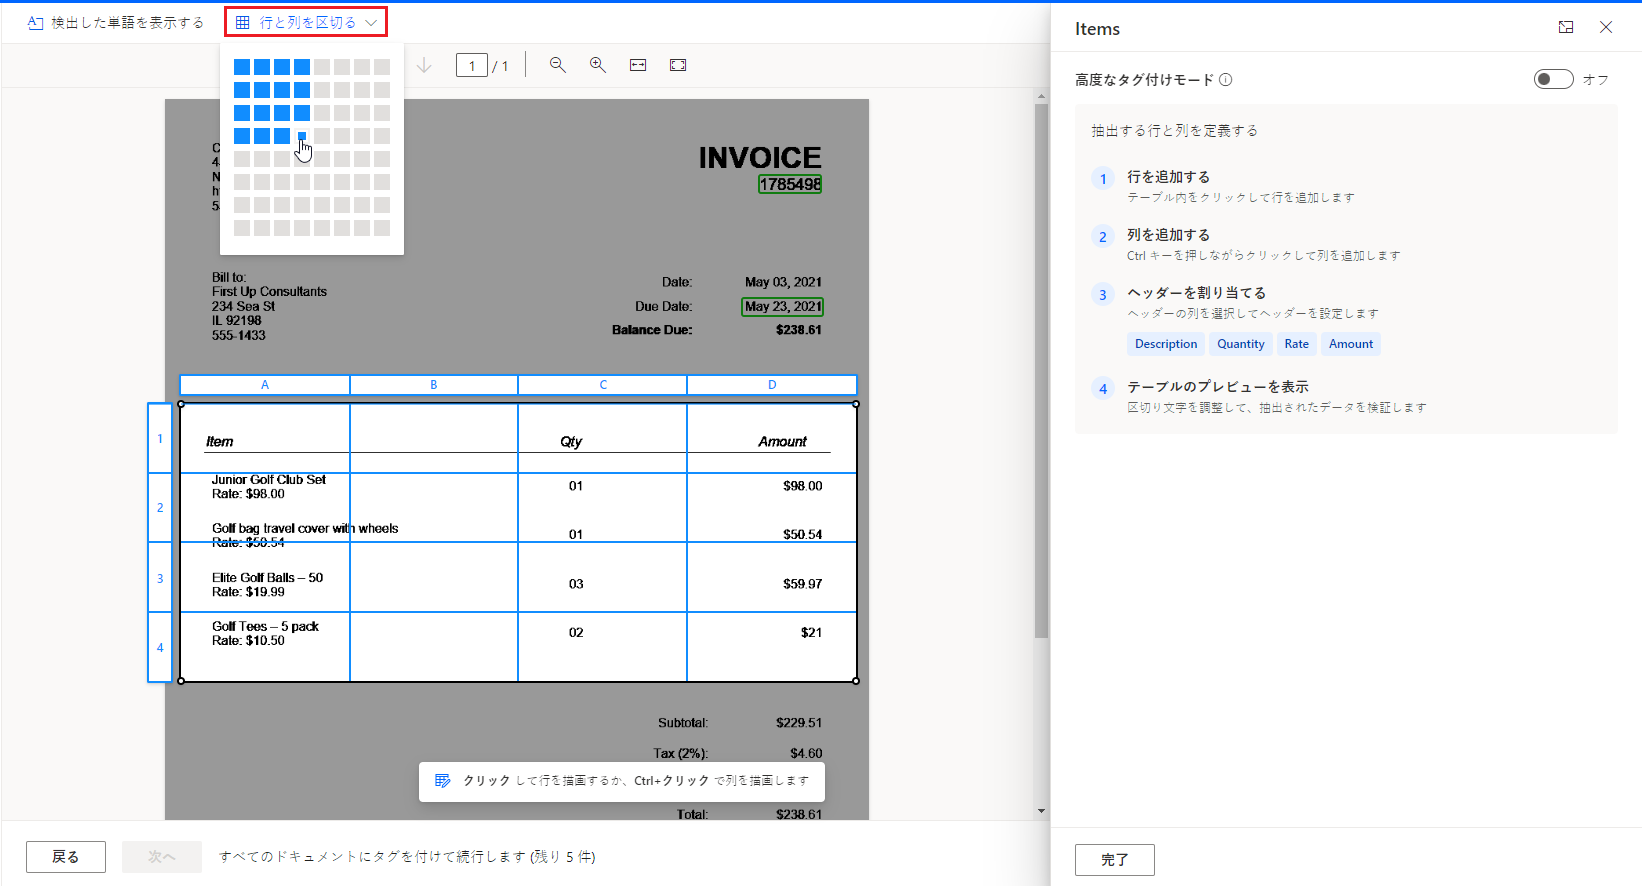Pop out the Items panel
The height and width of the screenshot is (886, 1642).
point(1566,28)
